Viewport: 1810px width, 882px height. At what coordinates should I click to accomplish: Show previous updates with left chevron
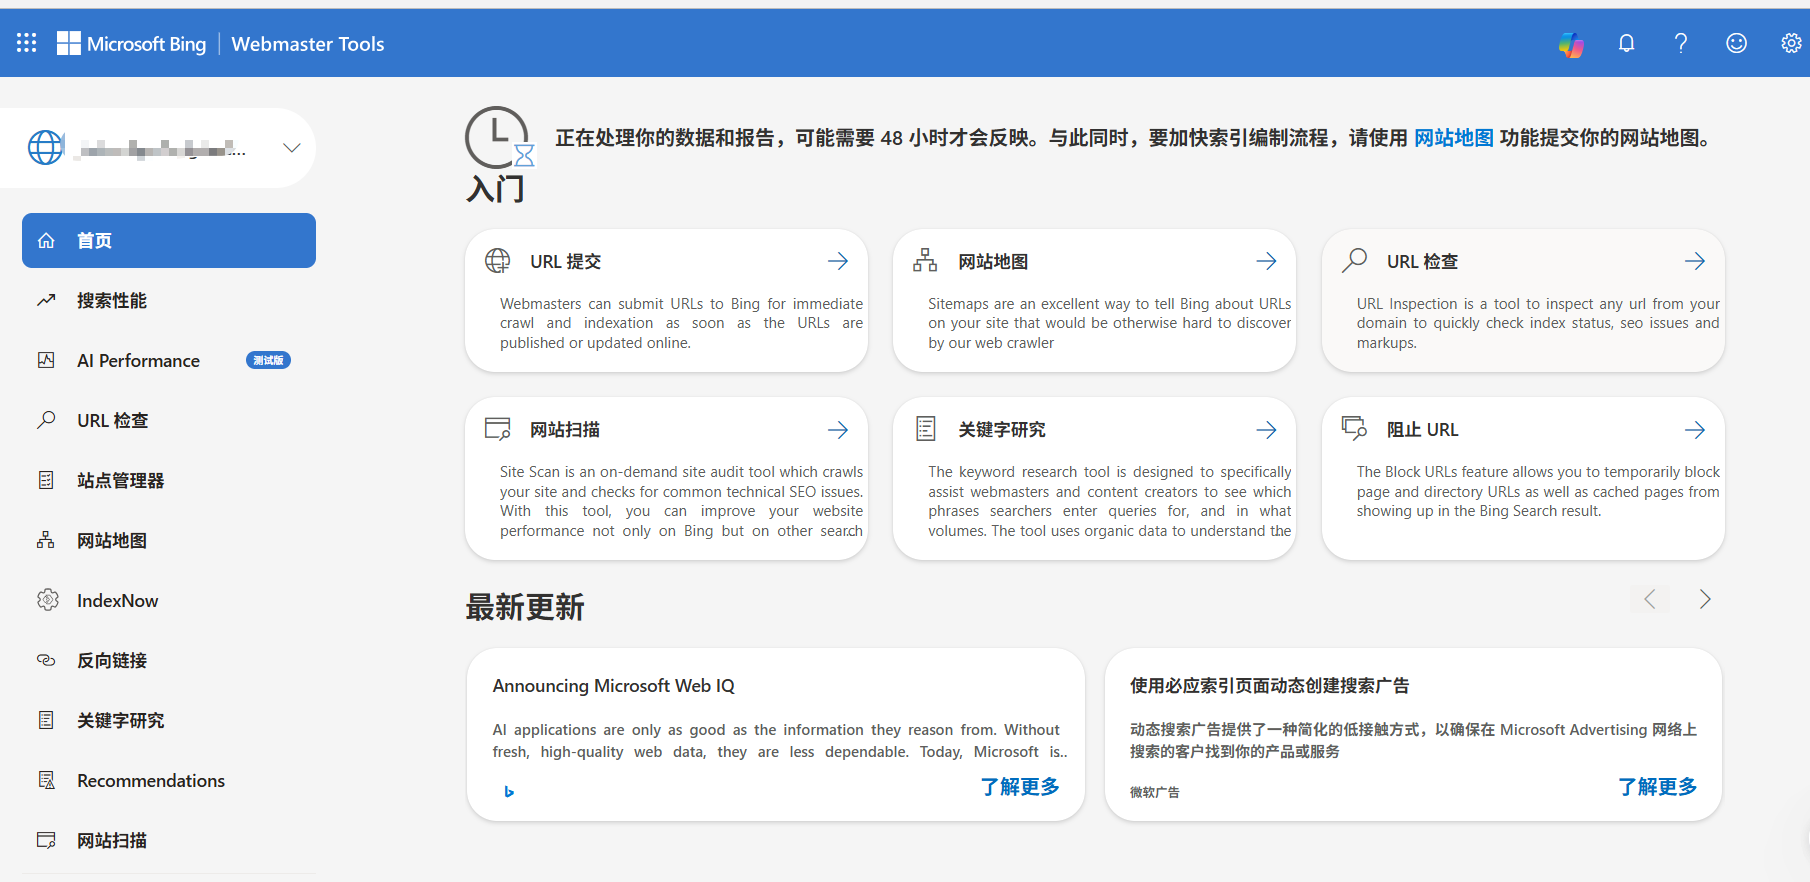click(1650, 599)
